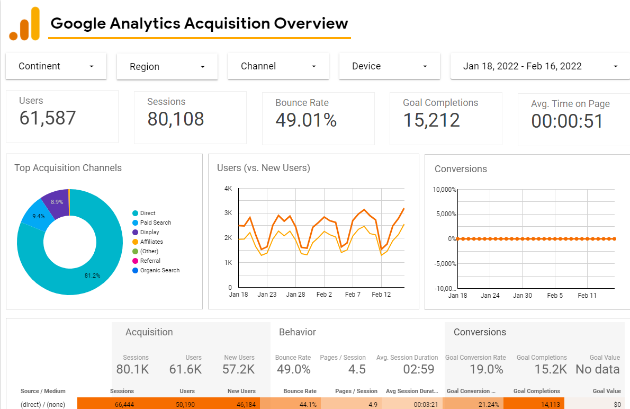Image resolution: width=630 pixels, height=409 pixels.
Task: Click the (direct) / (none) source row label
Action: (43, 404)
